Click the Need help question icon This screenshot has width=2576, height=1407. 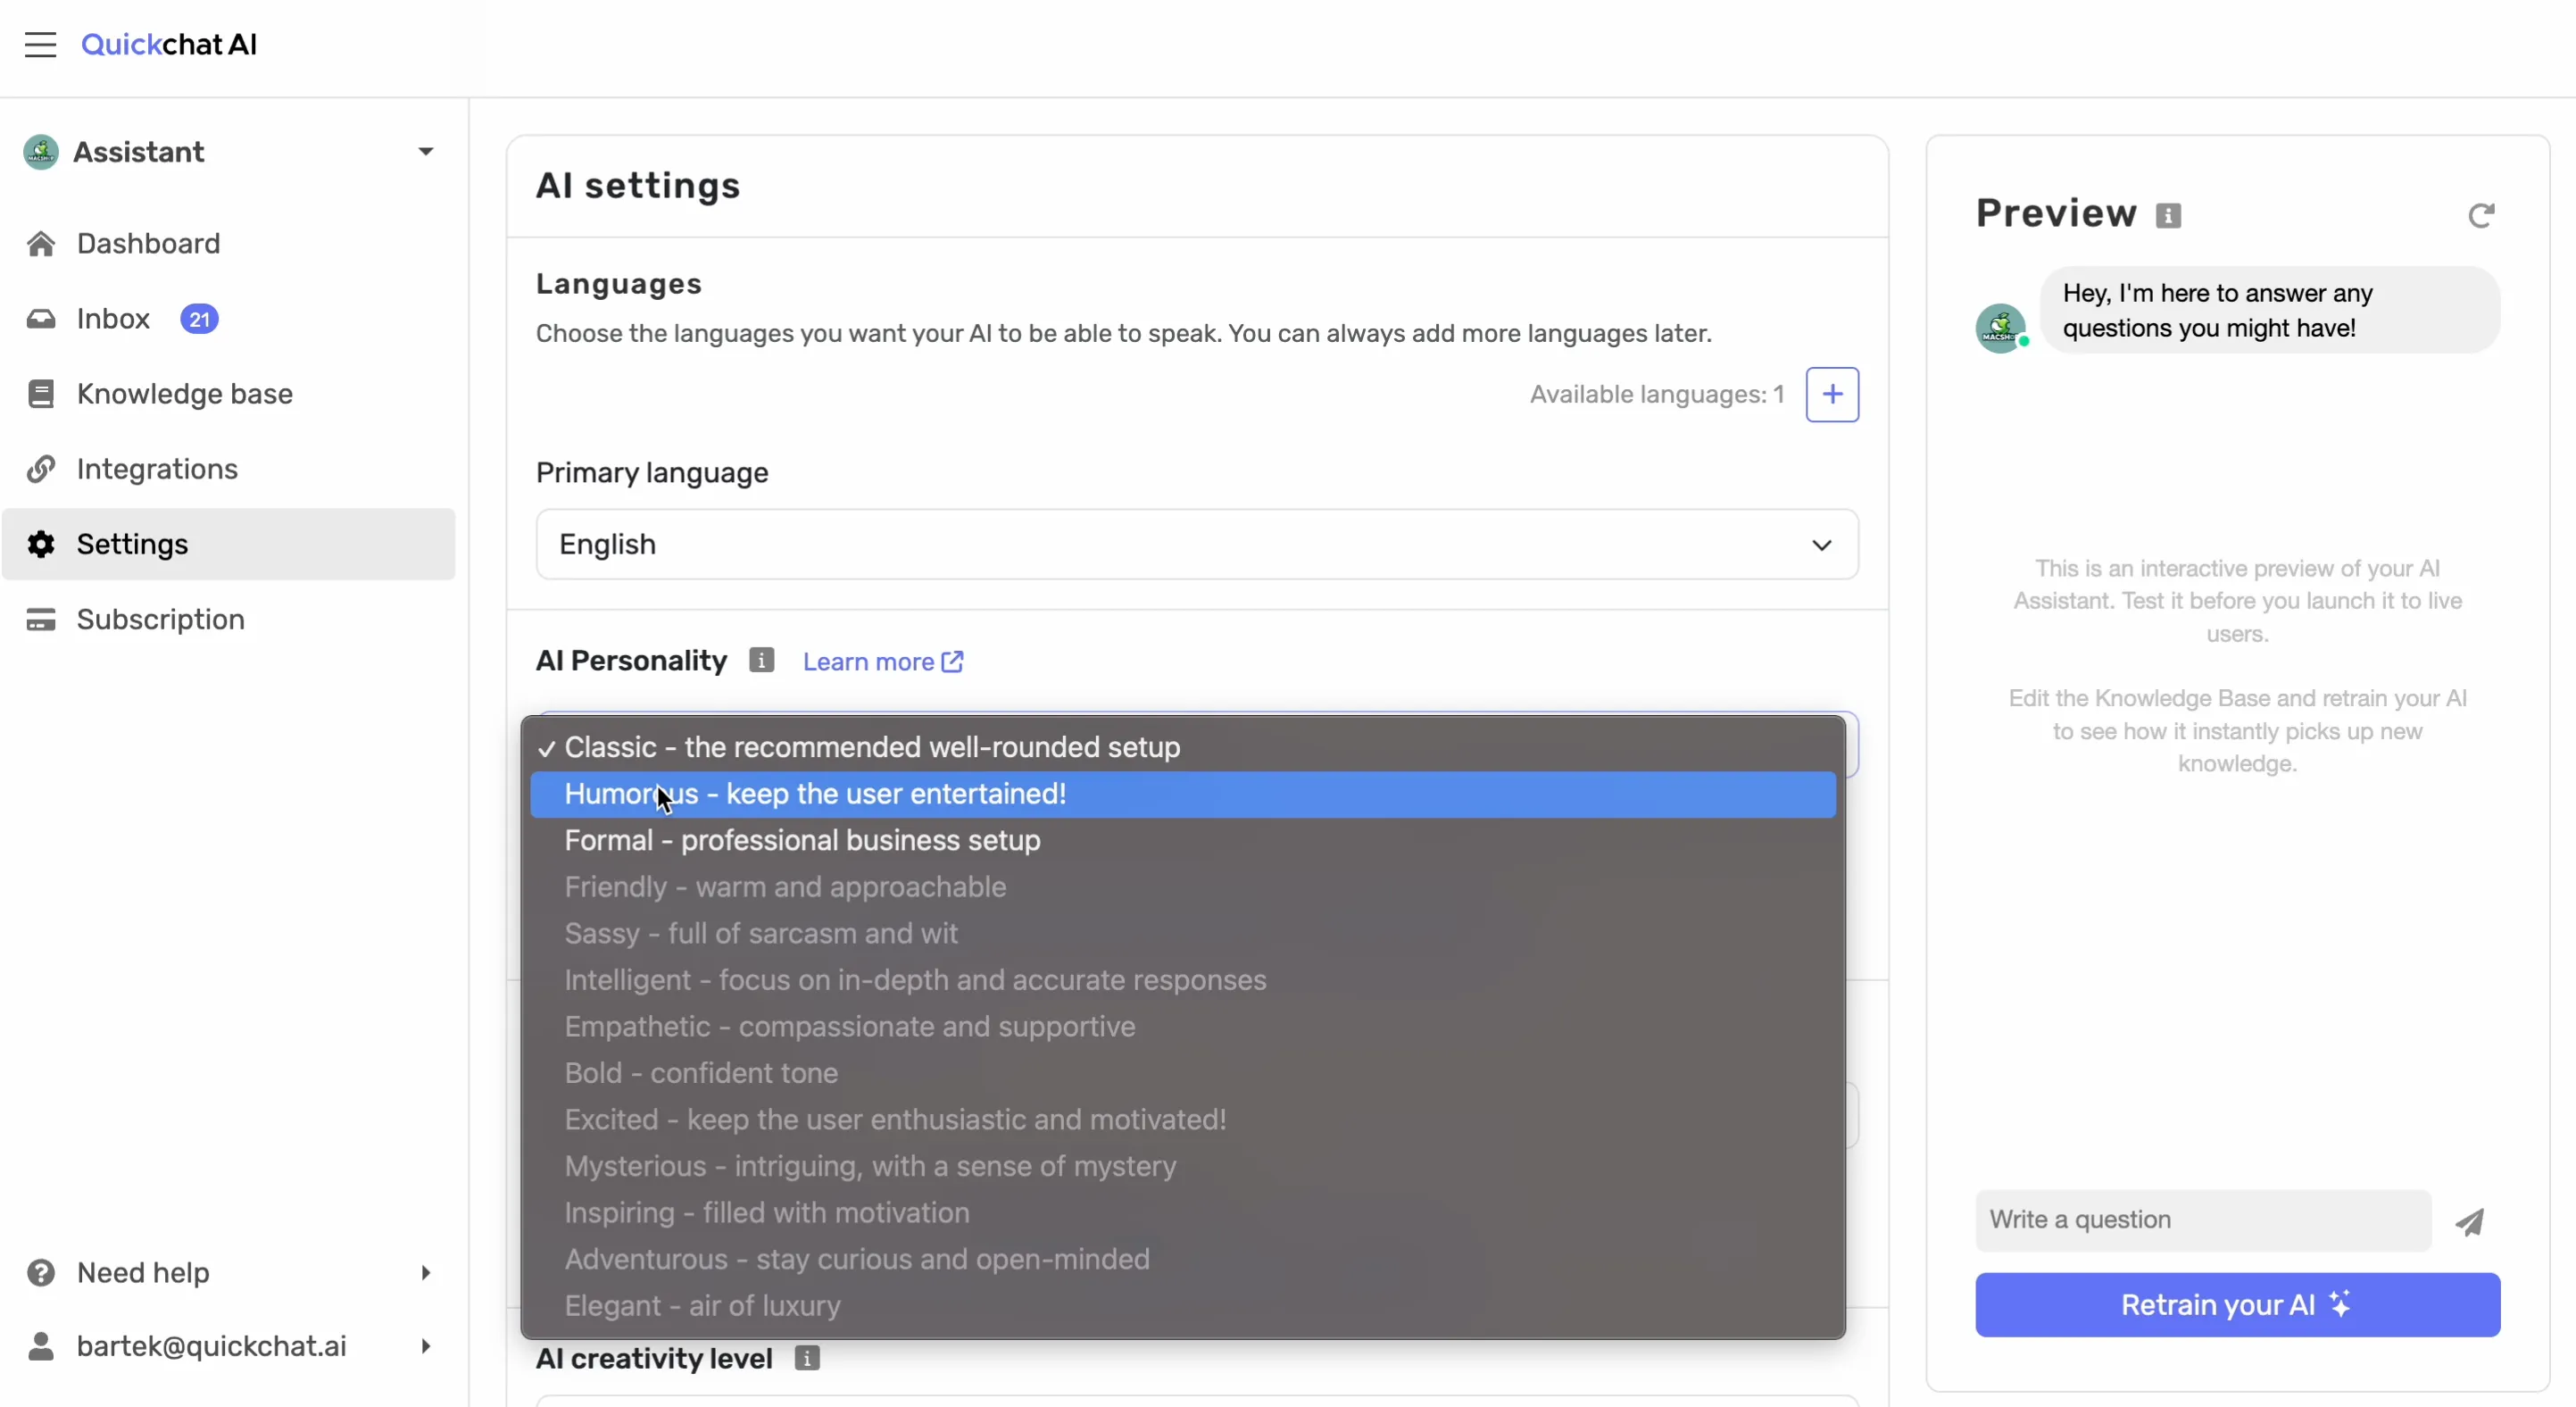(41, 1273)
